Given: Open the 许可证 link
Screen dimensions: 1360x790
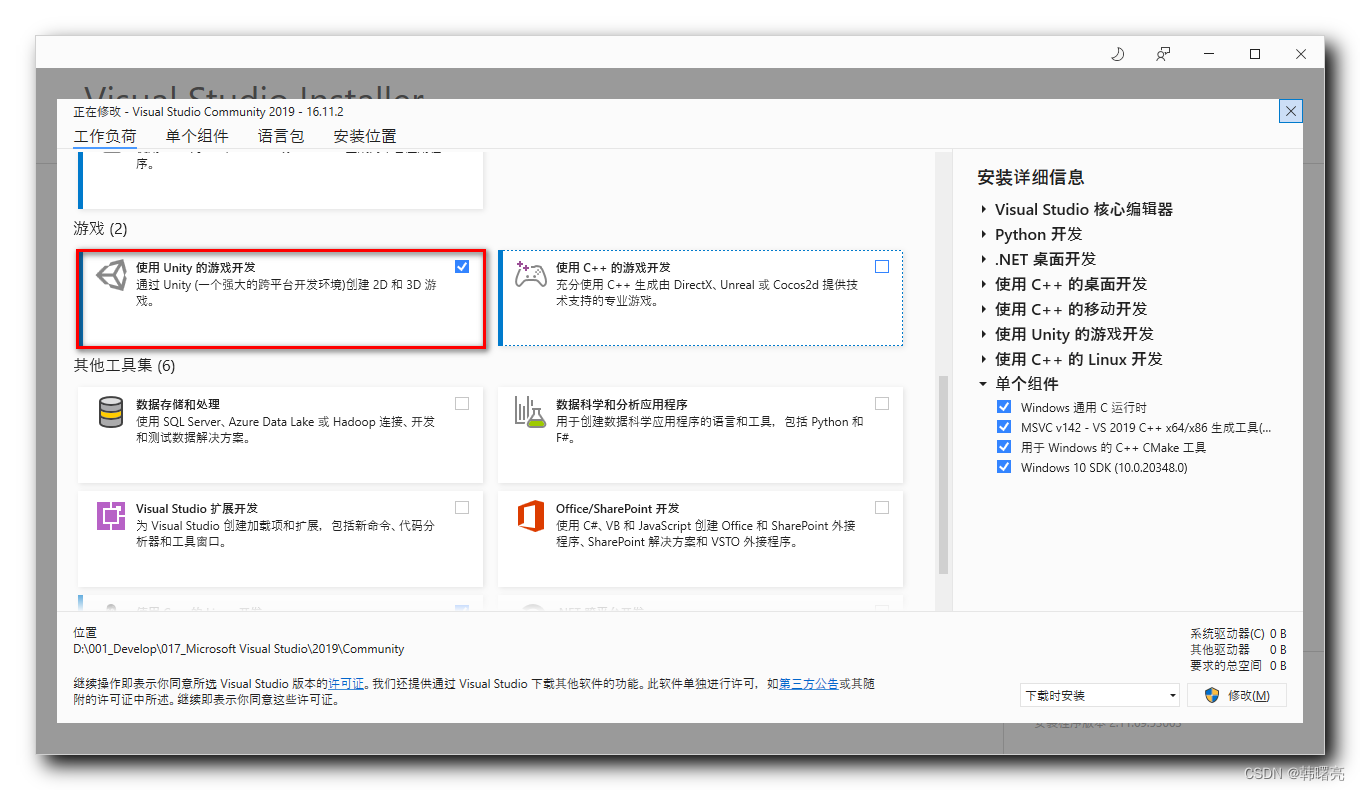Looking at the screenshot, I should click(x=346, y=684).
